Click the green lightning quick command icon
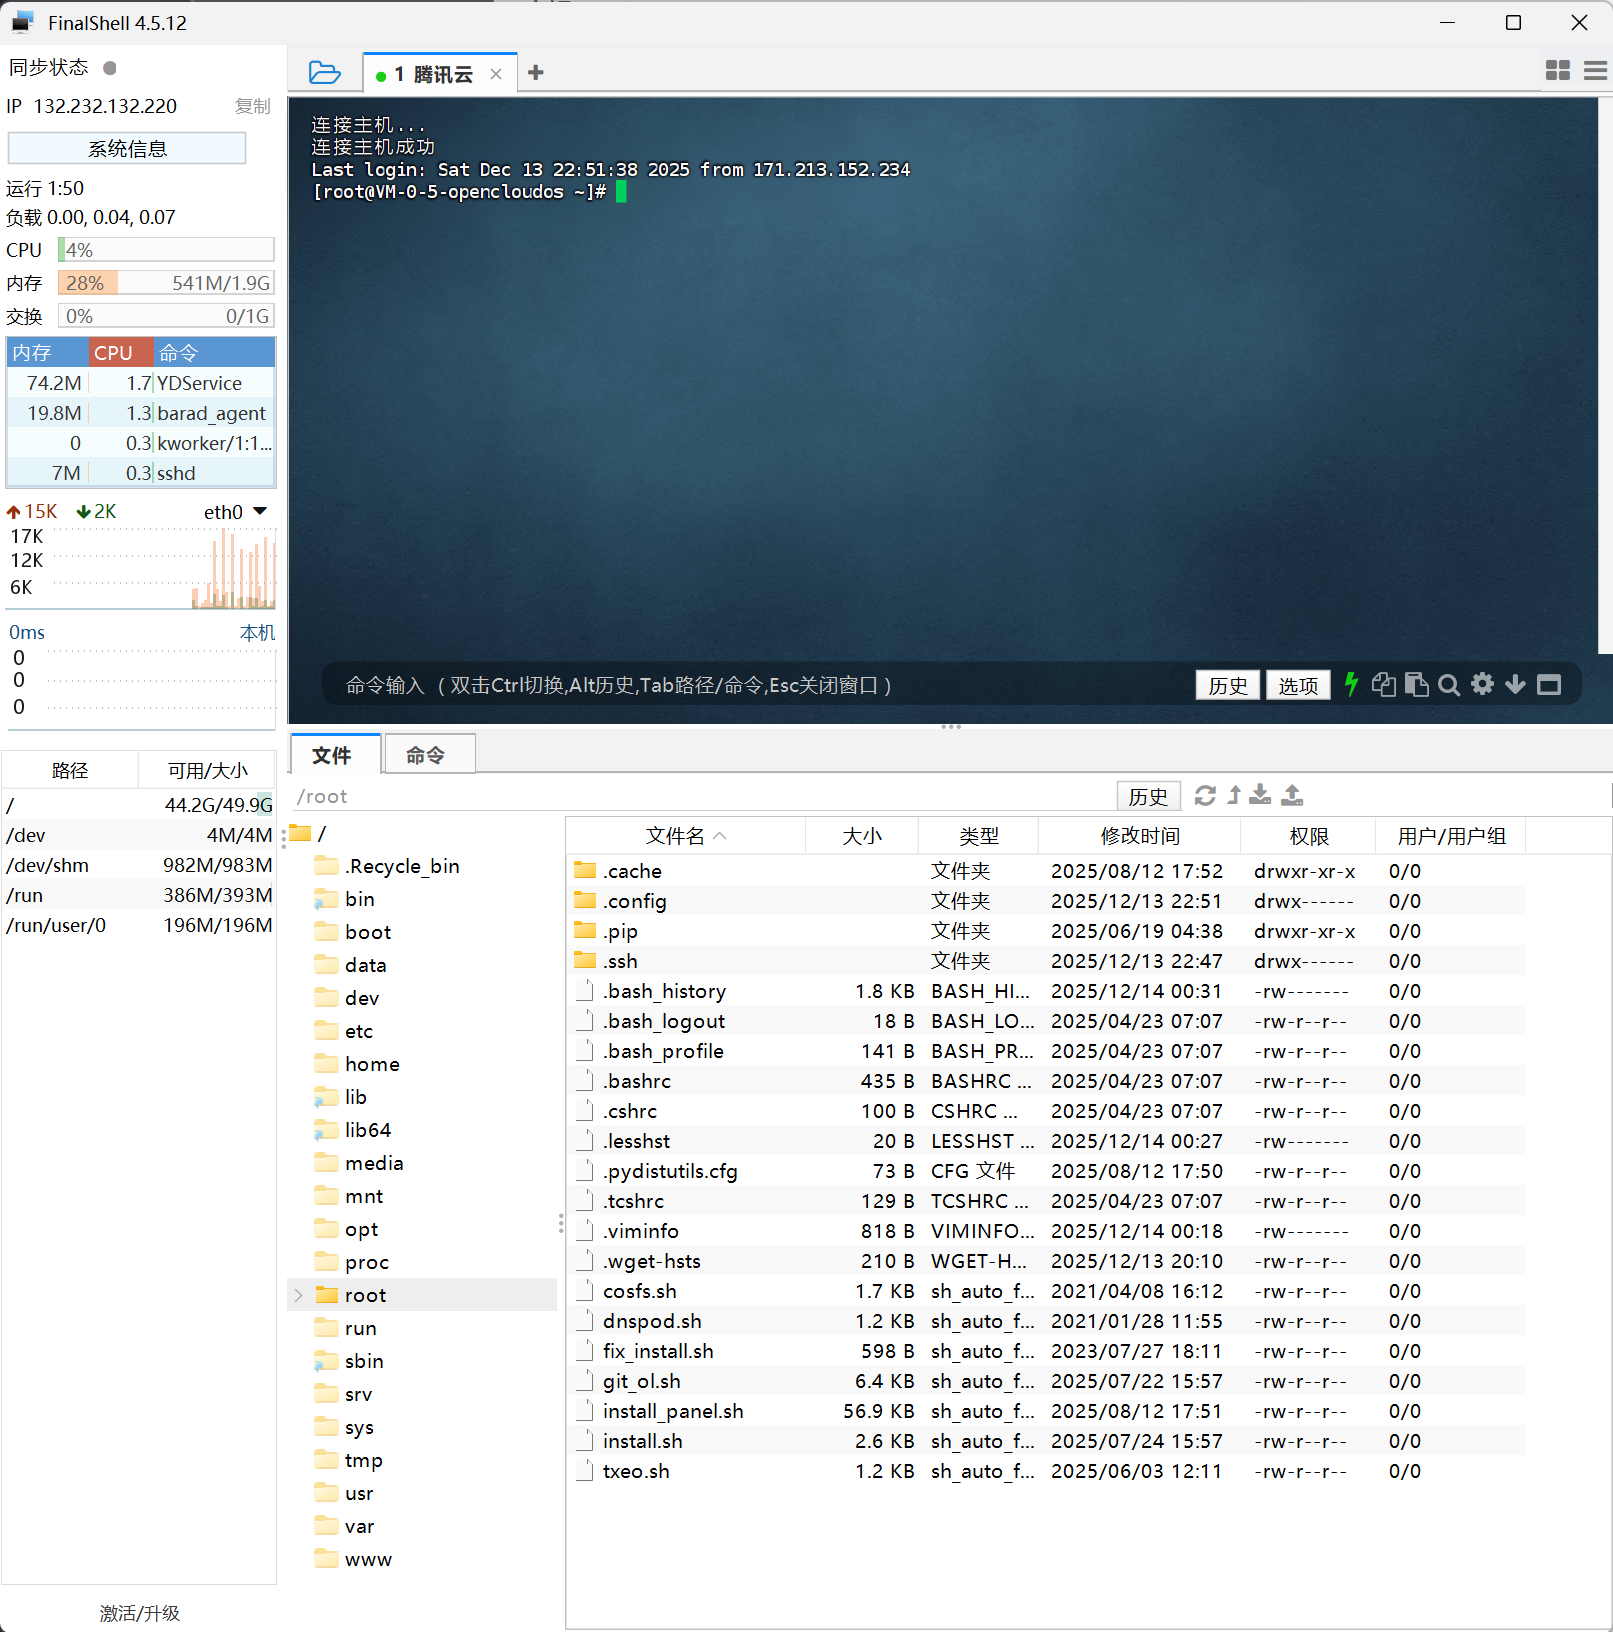The image size is (1613, 1632). (1351, 685)
